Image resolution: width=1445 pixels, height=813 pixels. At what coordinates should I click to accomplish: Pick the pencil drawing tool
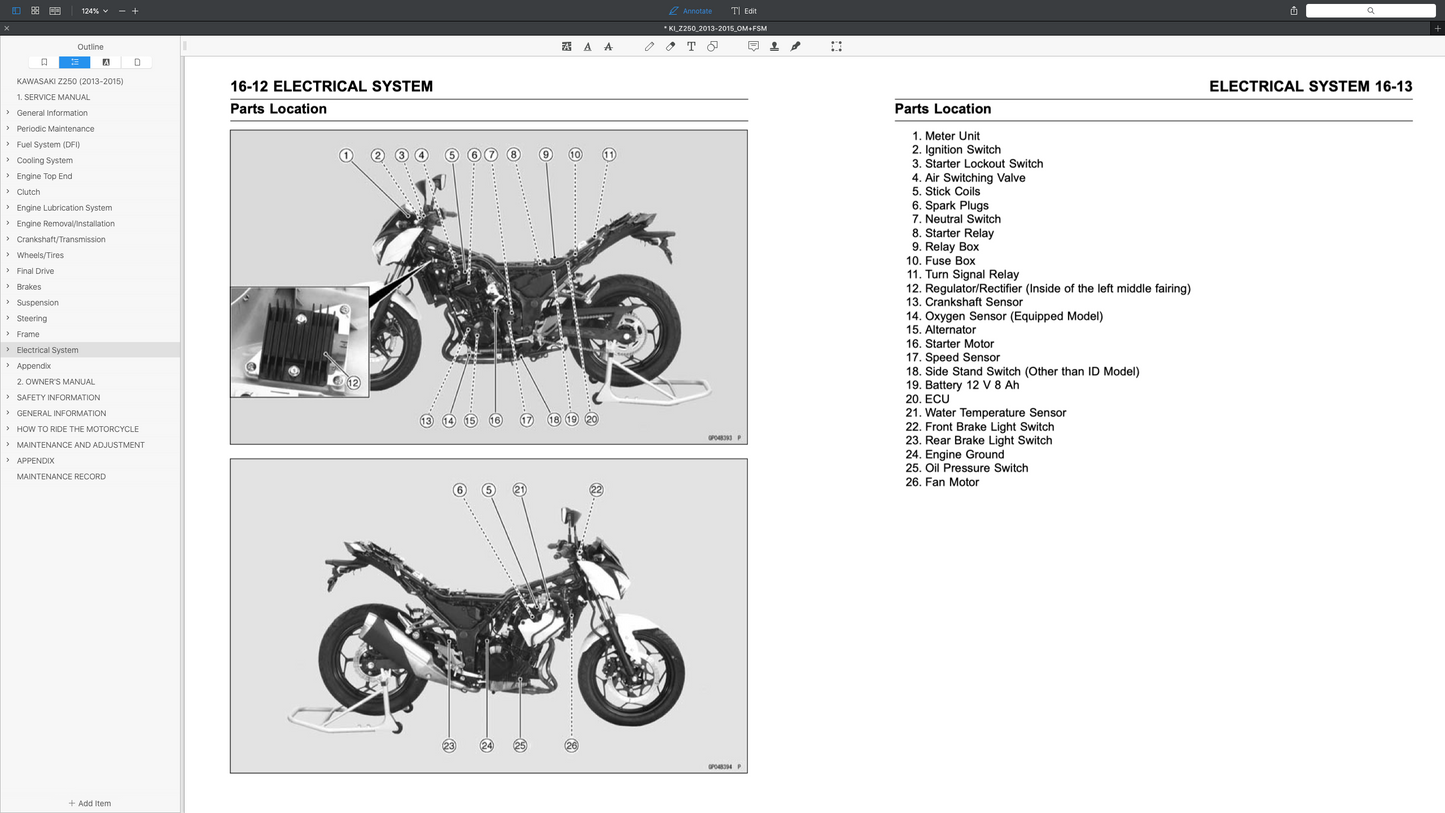tap(649, 47)
